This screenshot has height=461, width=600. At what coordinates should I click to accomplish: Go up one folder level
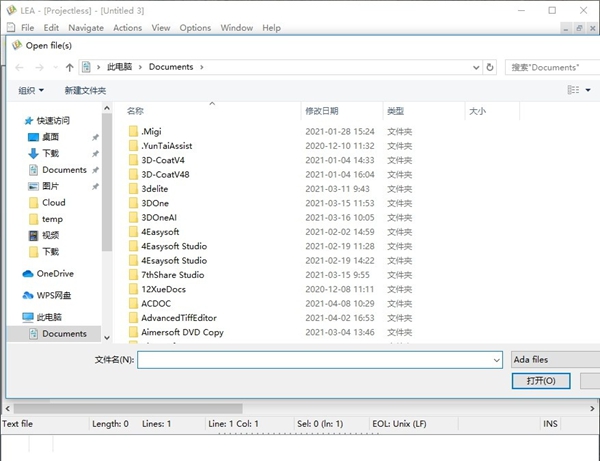click(x=69, y=68)
